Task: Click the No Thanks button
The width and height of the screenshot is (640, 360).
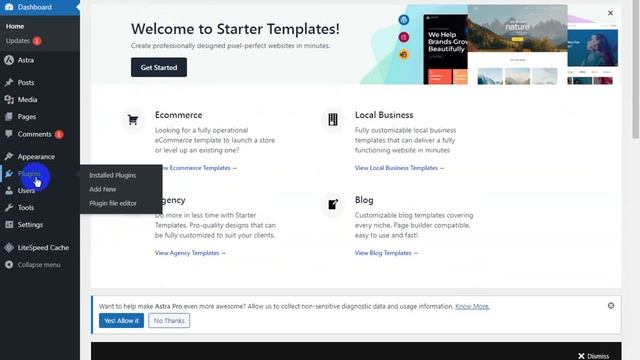Action: 169,321
